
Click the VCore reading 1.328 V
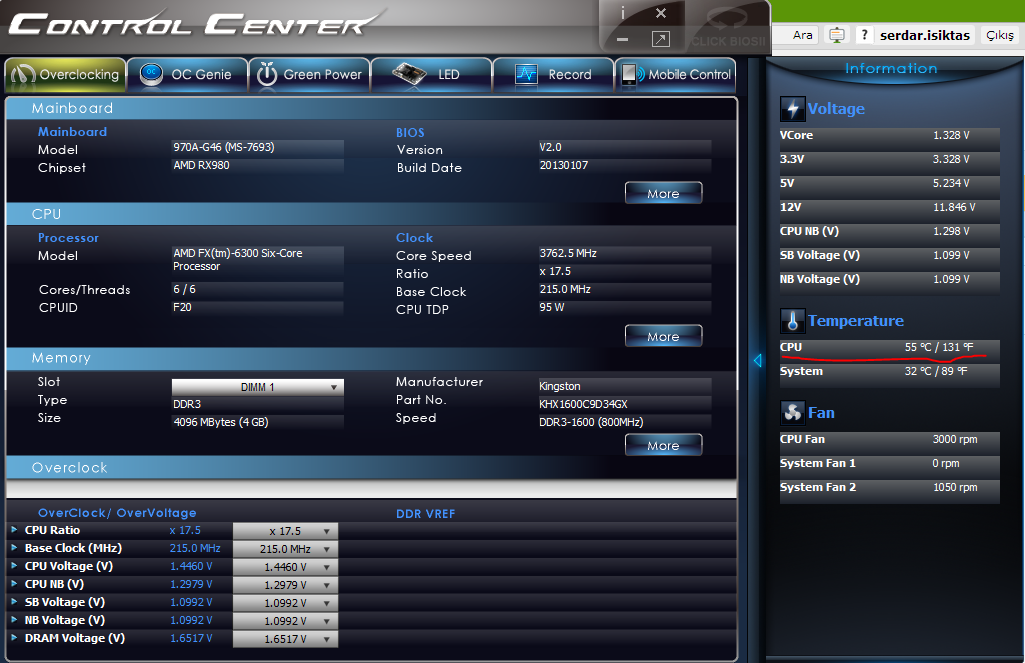pos(951,135)
